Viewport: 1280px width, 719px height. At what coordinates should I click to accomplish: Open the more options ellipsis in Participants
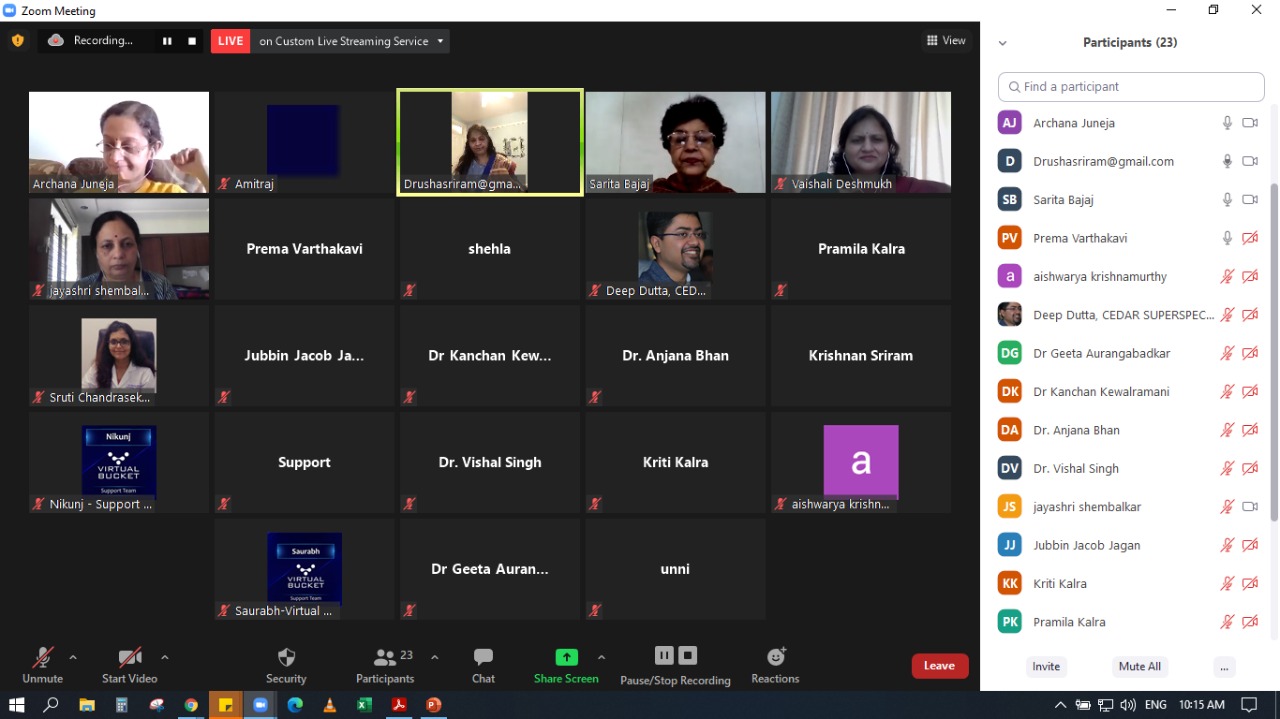coord(1223,667)
